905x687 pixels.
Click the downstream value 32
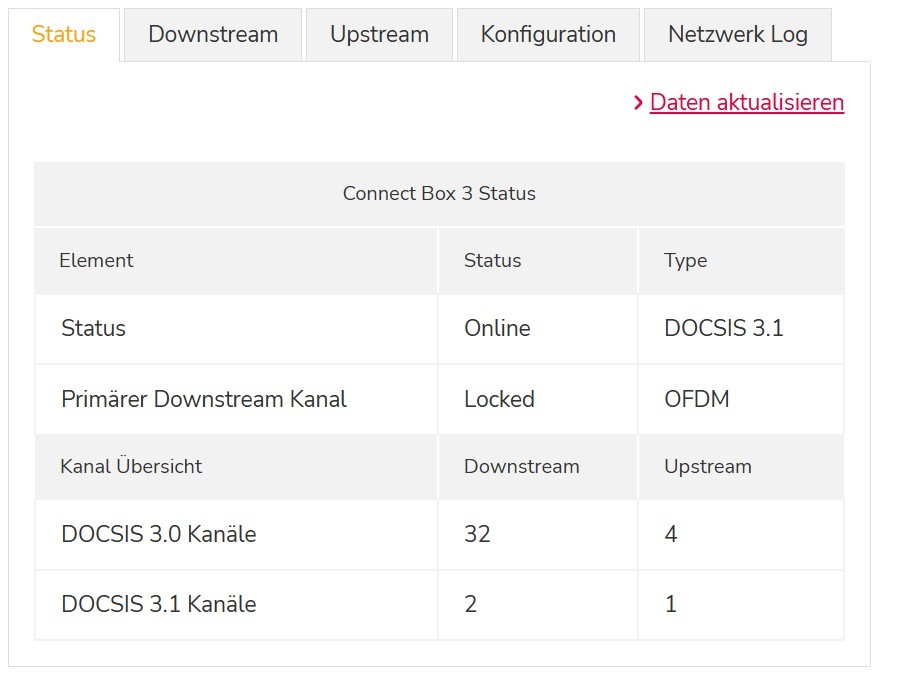click(477, 534)
